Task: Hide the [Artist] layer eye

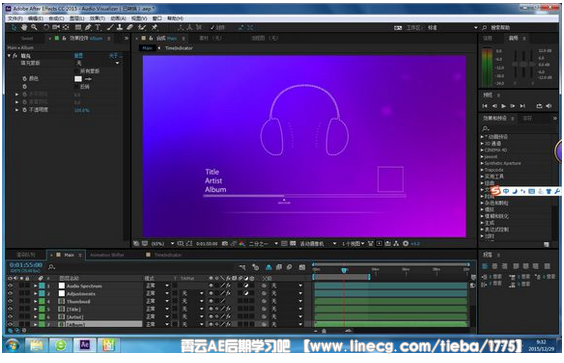Action: coord(10,317)
